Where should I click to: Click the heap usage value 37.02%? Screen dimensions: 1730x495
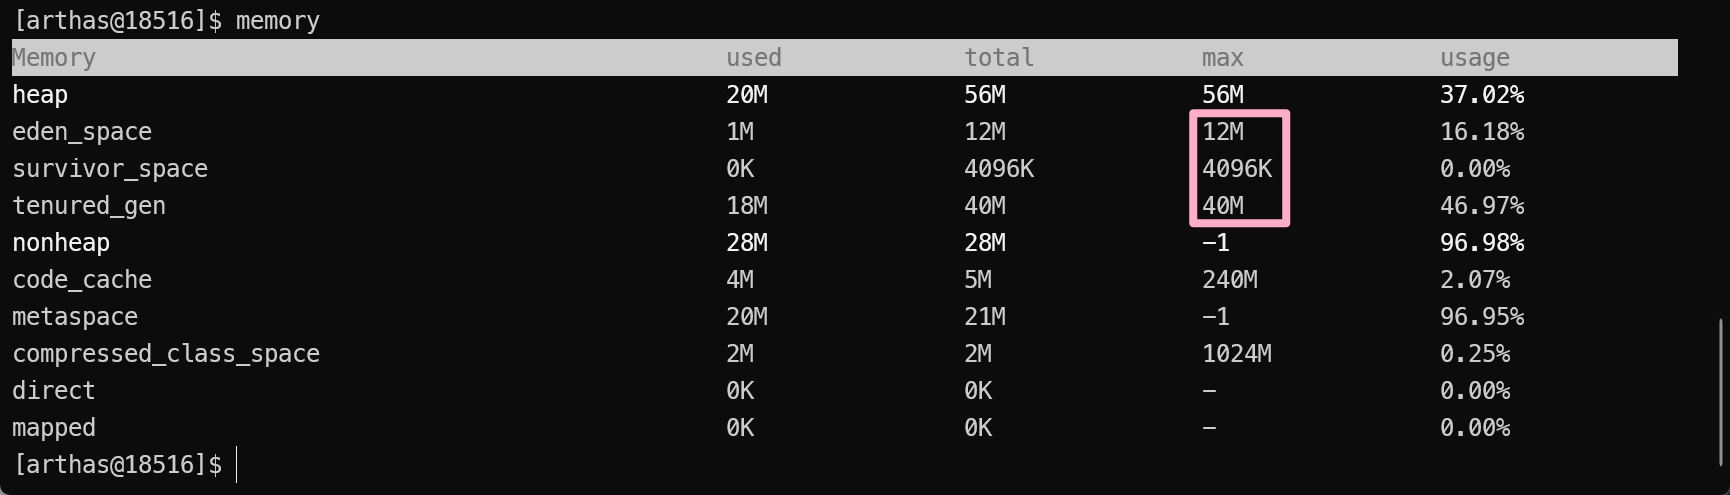(x=1481, y=95)
